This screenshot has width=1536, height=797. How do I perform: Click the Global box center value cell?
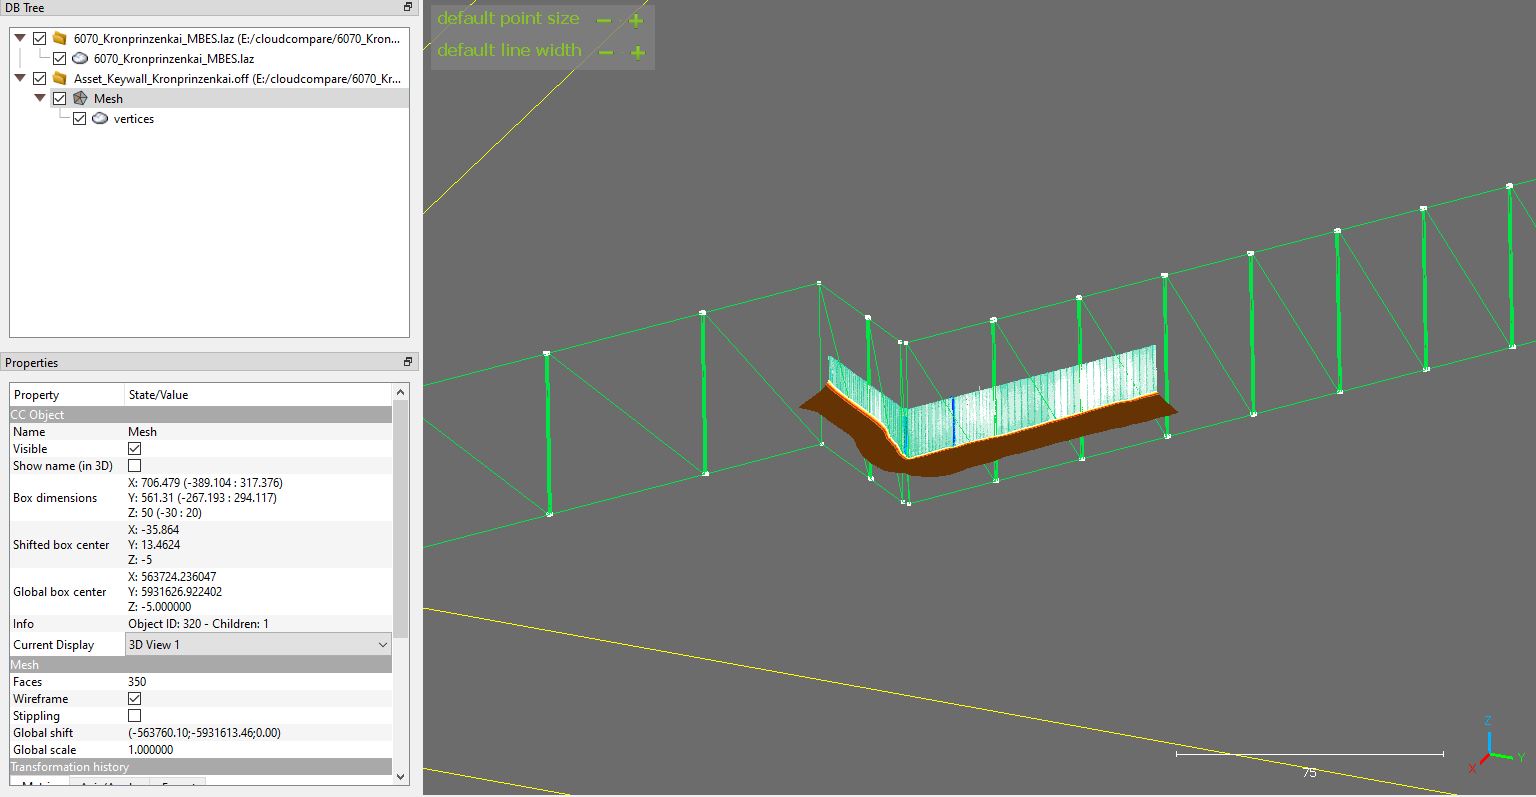(x=258, y=591)
